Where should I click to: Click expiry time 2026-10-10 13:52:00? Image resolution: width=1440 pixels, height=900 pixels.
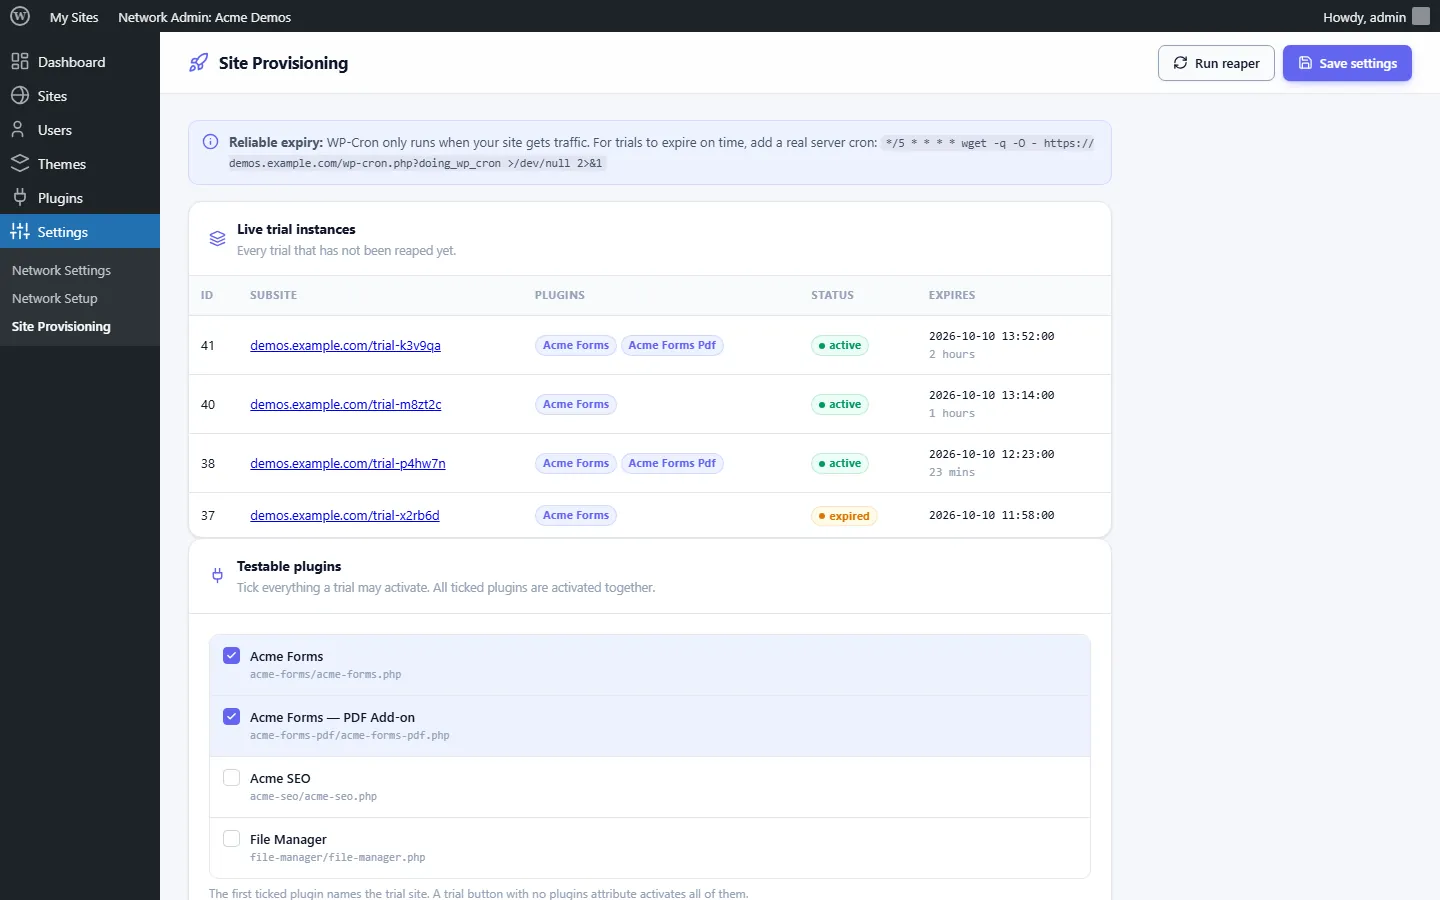(991, 336)
